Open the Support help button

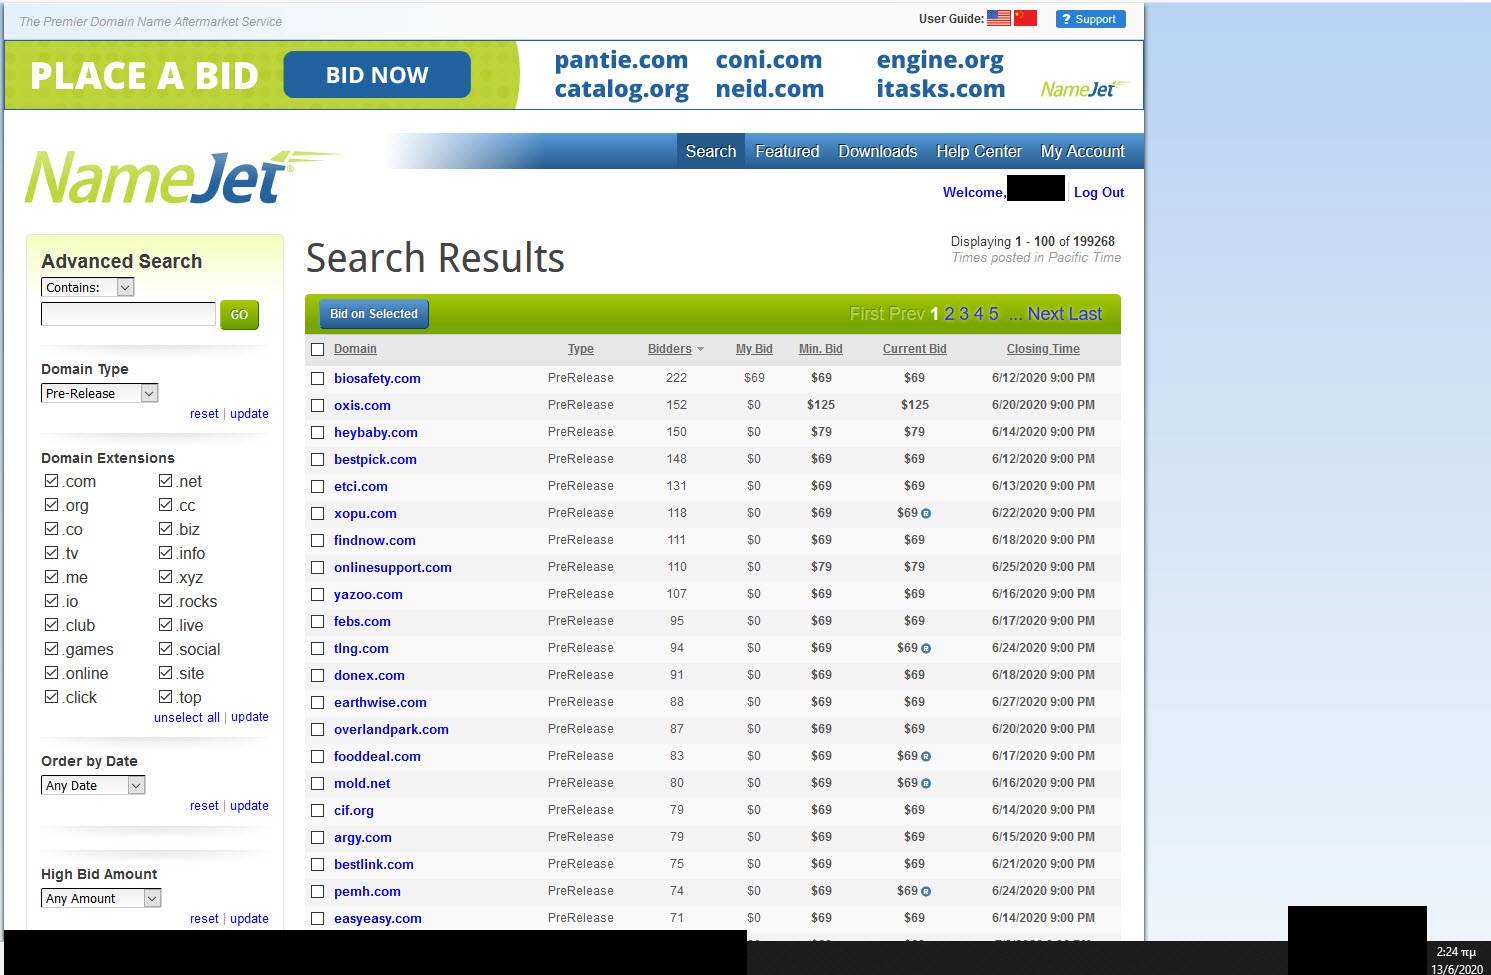click(x=1090, y=19)
